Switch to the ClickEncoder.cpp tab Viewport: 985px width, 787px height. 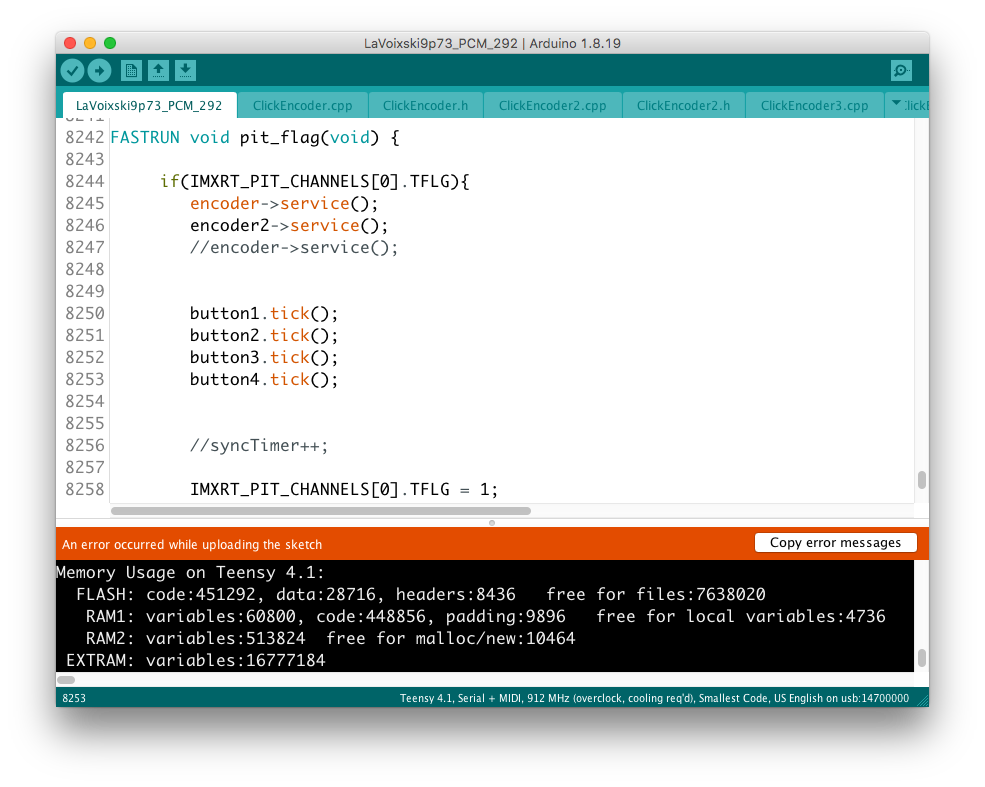click(x=302, y=105)
